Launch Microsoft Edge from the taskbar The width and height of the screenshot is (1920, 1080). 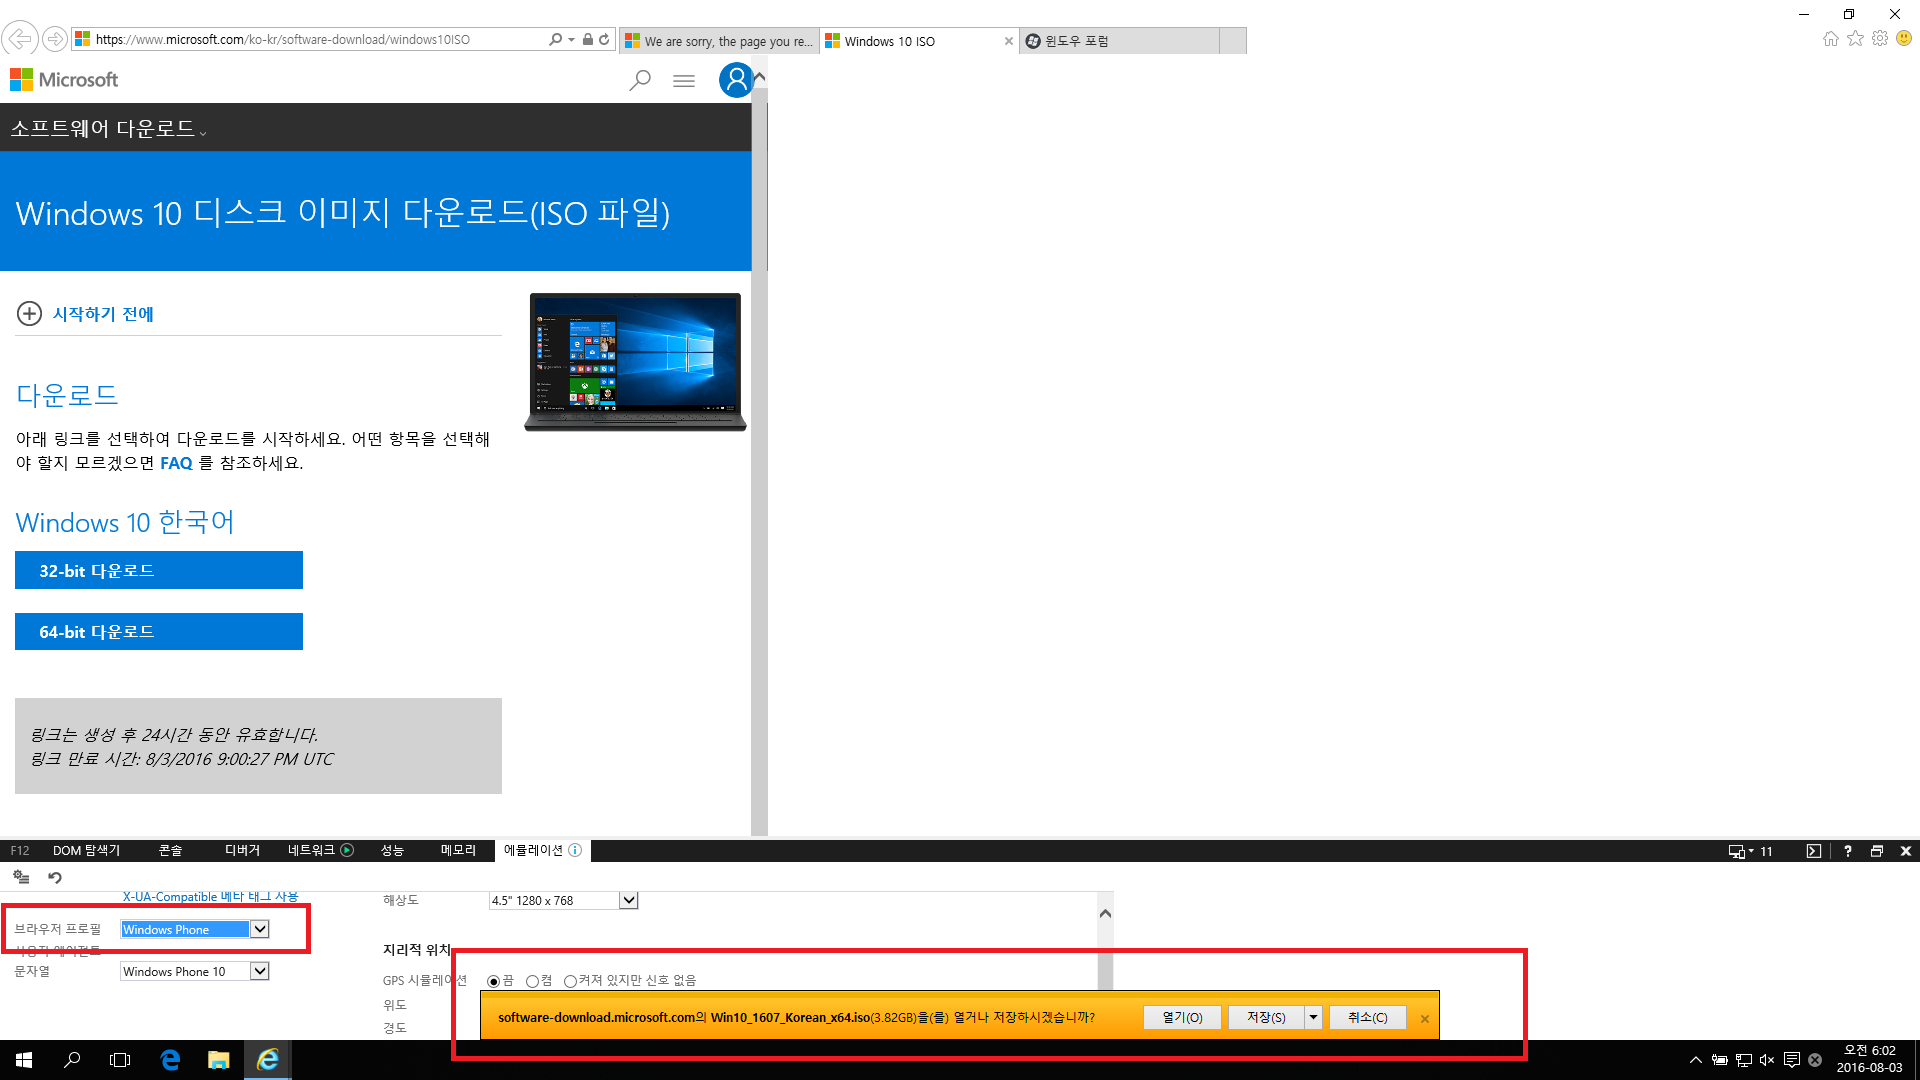(170, 1060)
